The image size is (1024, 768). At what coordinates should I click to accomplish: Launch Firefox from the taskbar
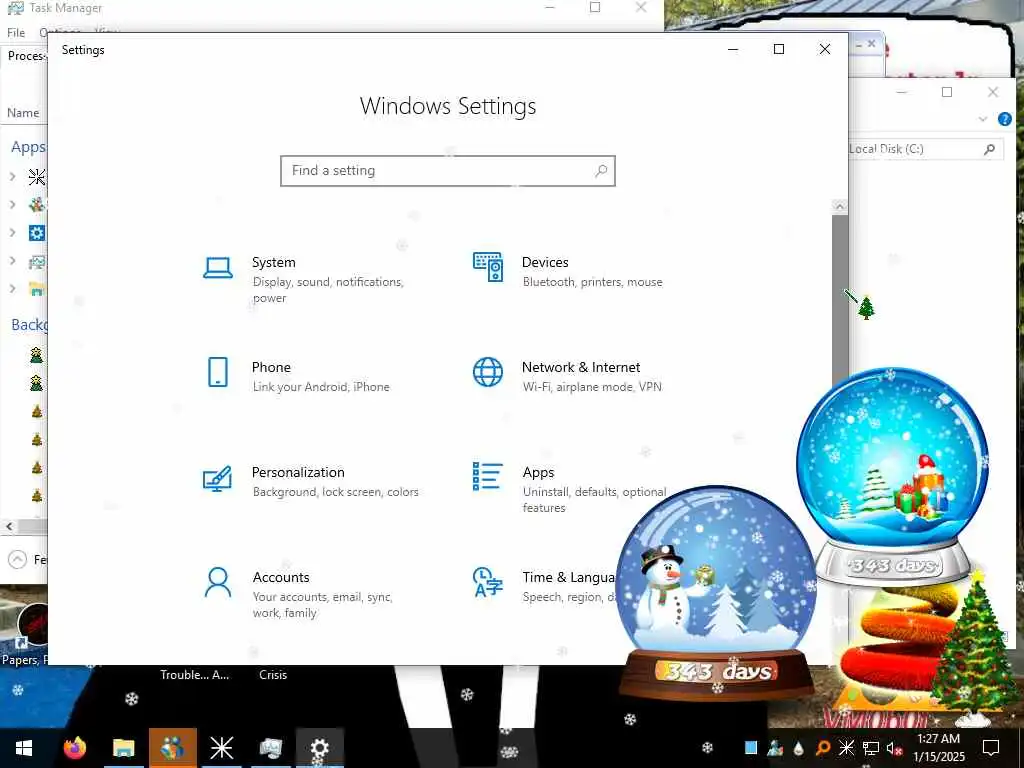pos(74,748)
